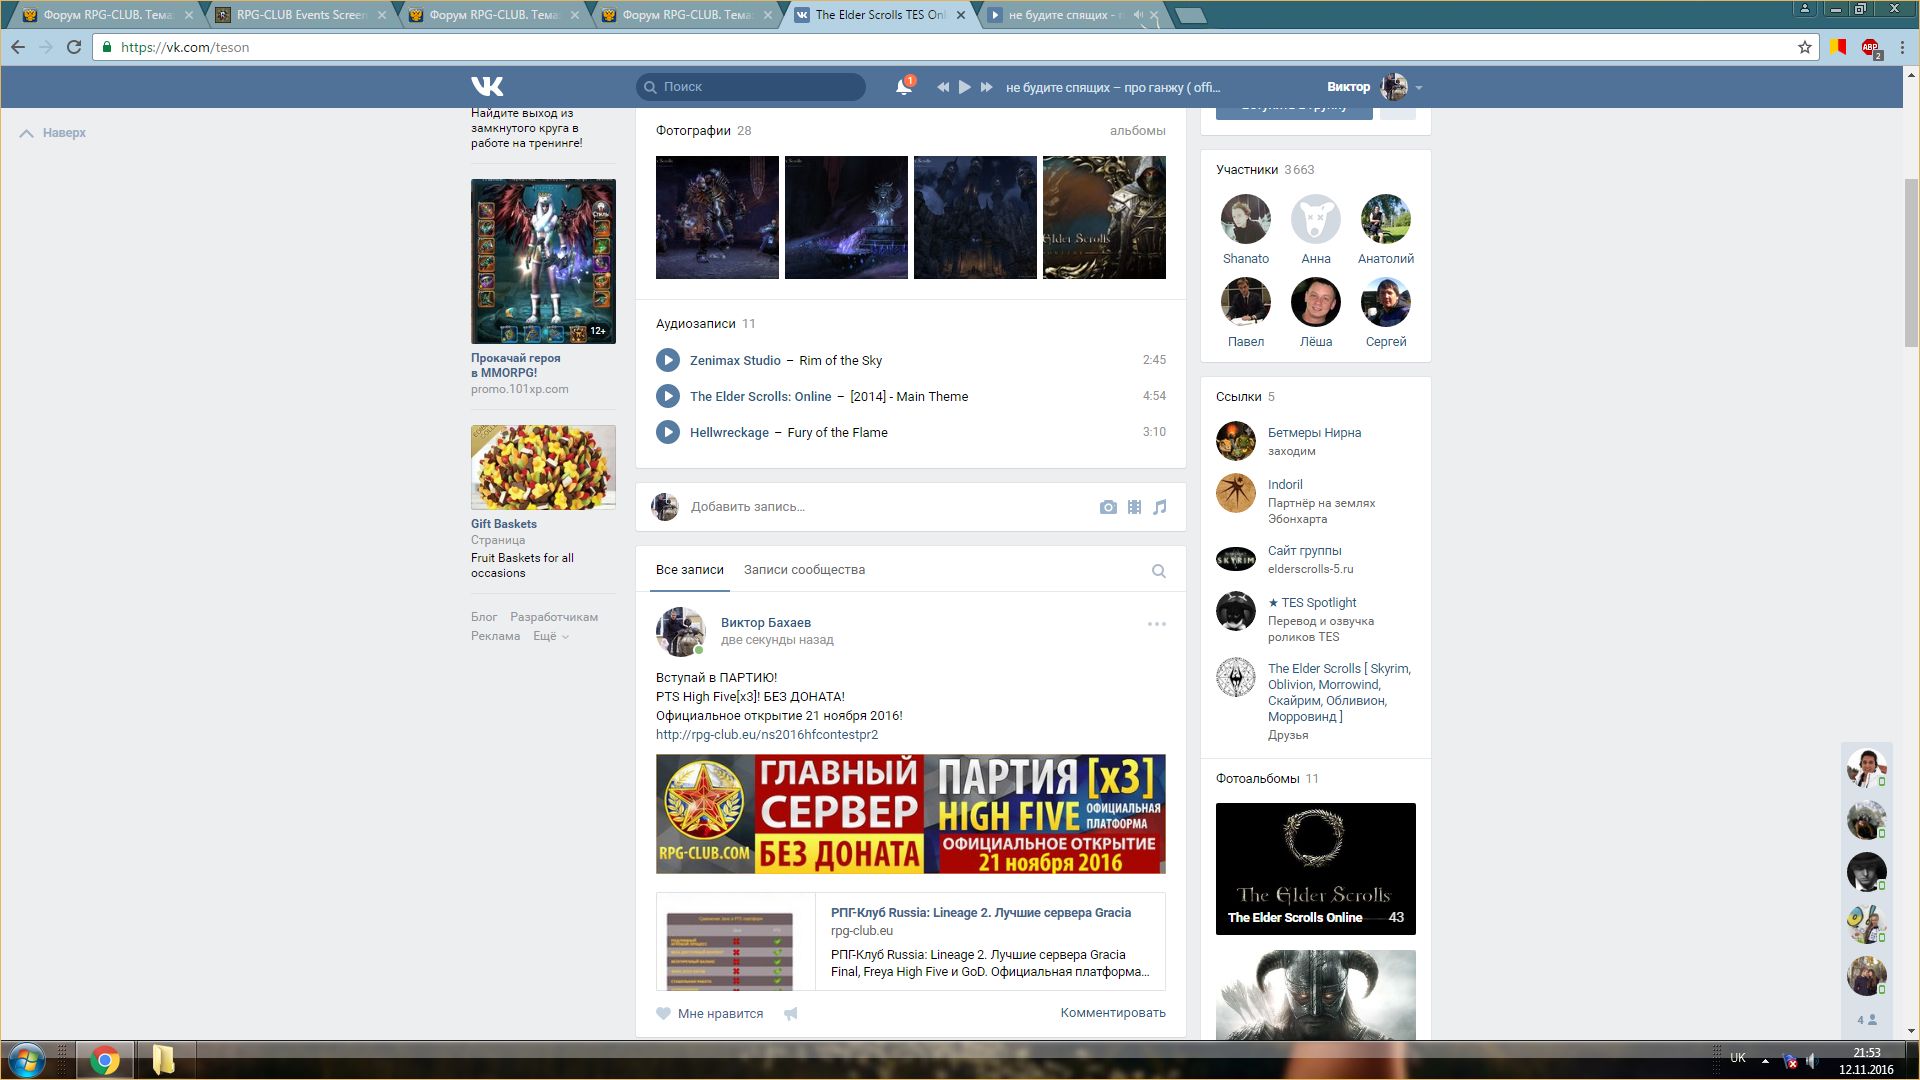Open Сайт группы elderscrolls-5.ru link

[1304, 551]
